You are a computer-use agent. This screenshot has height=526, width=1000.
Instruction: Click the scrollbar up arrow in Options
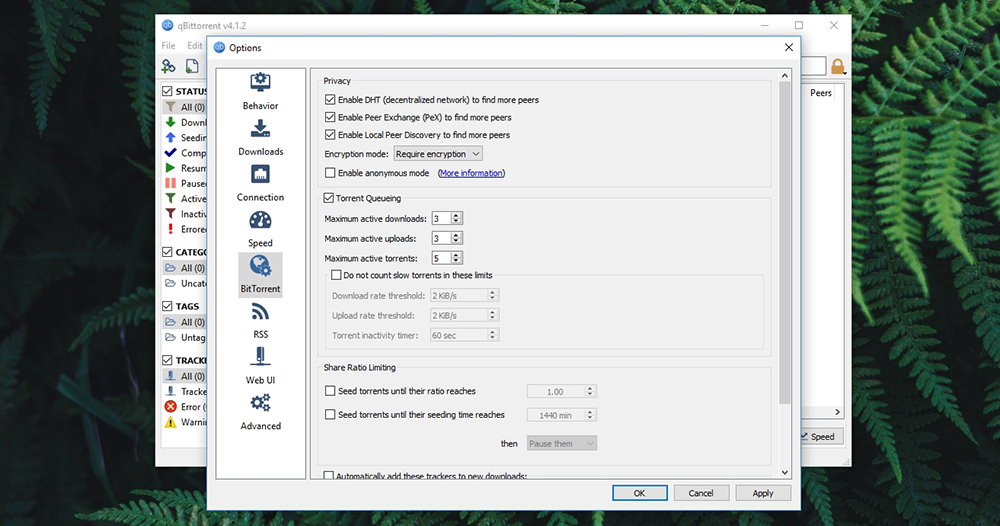click(x=785, y=75)
